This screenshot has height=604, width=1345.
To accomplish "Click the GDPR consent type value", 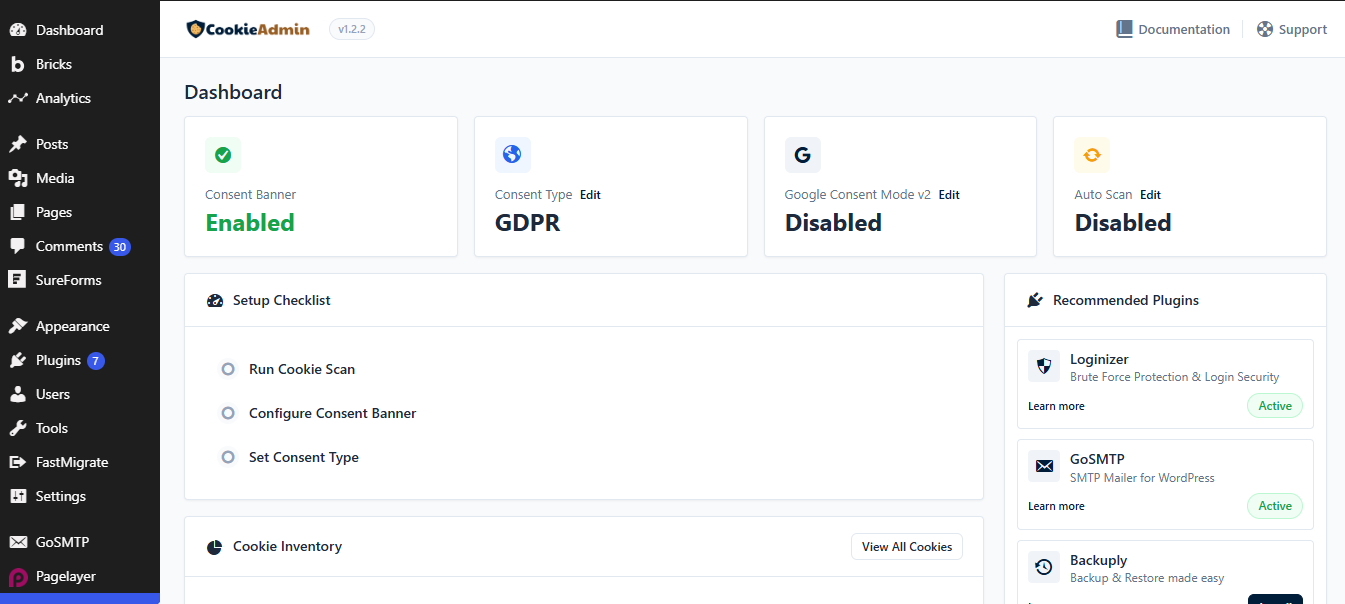I will click(528, 223).
